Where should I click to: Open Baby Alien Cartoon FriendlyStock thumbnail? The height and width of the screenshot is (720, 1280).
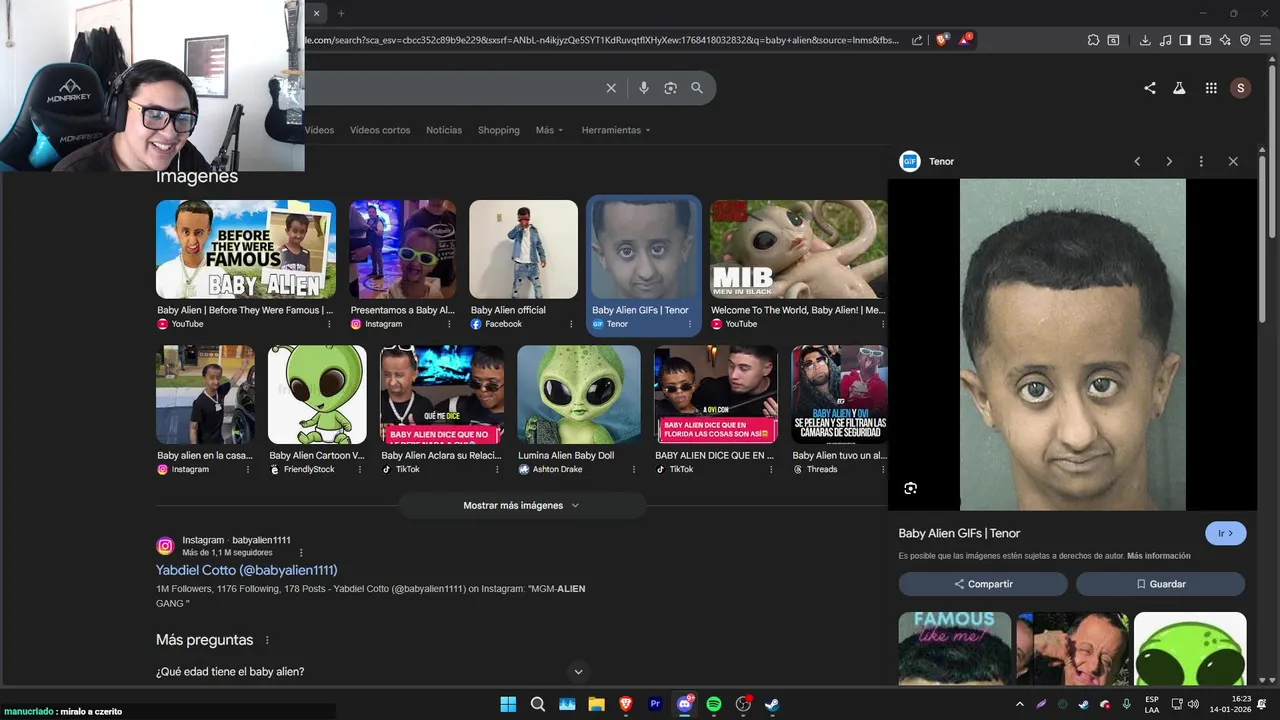point(317,395)
